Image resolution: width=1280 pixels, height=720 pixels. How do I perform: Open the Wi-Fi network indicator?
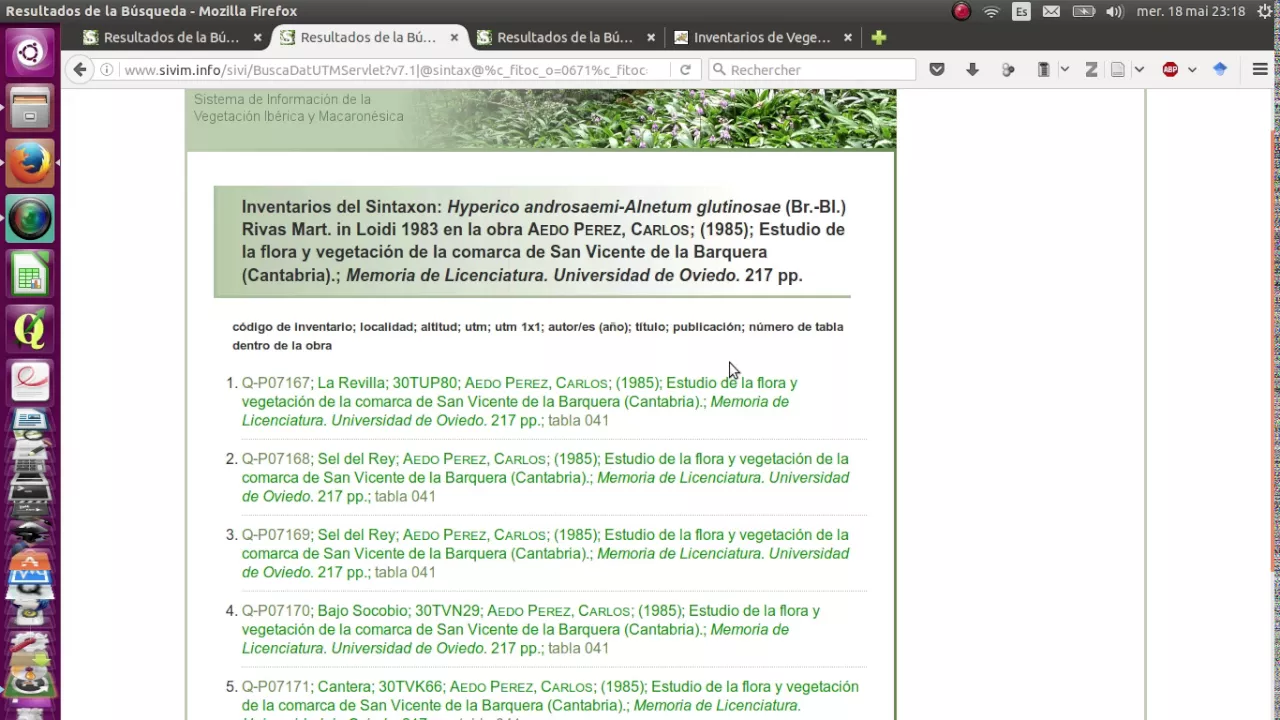[991, 12]
